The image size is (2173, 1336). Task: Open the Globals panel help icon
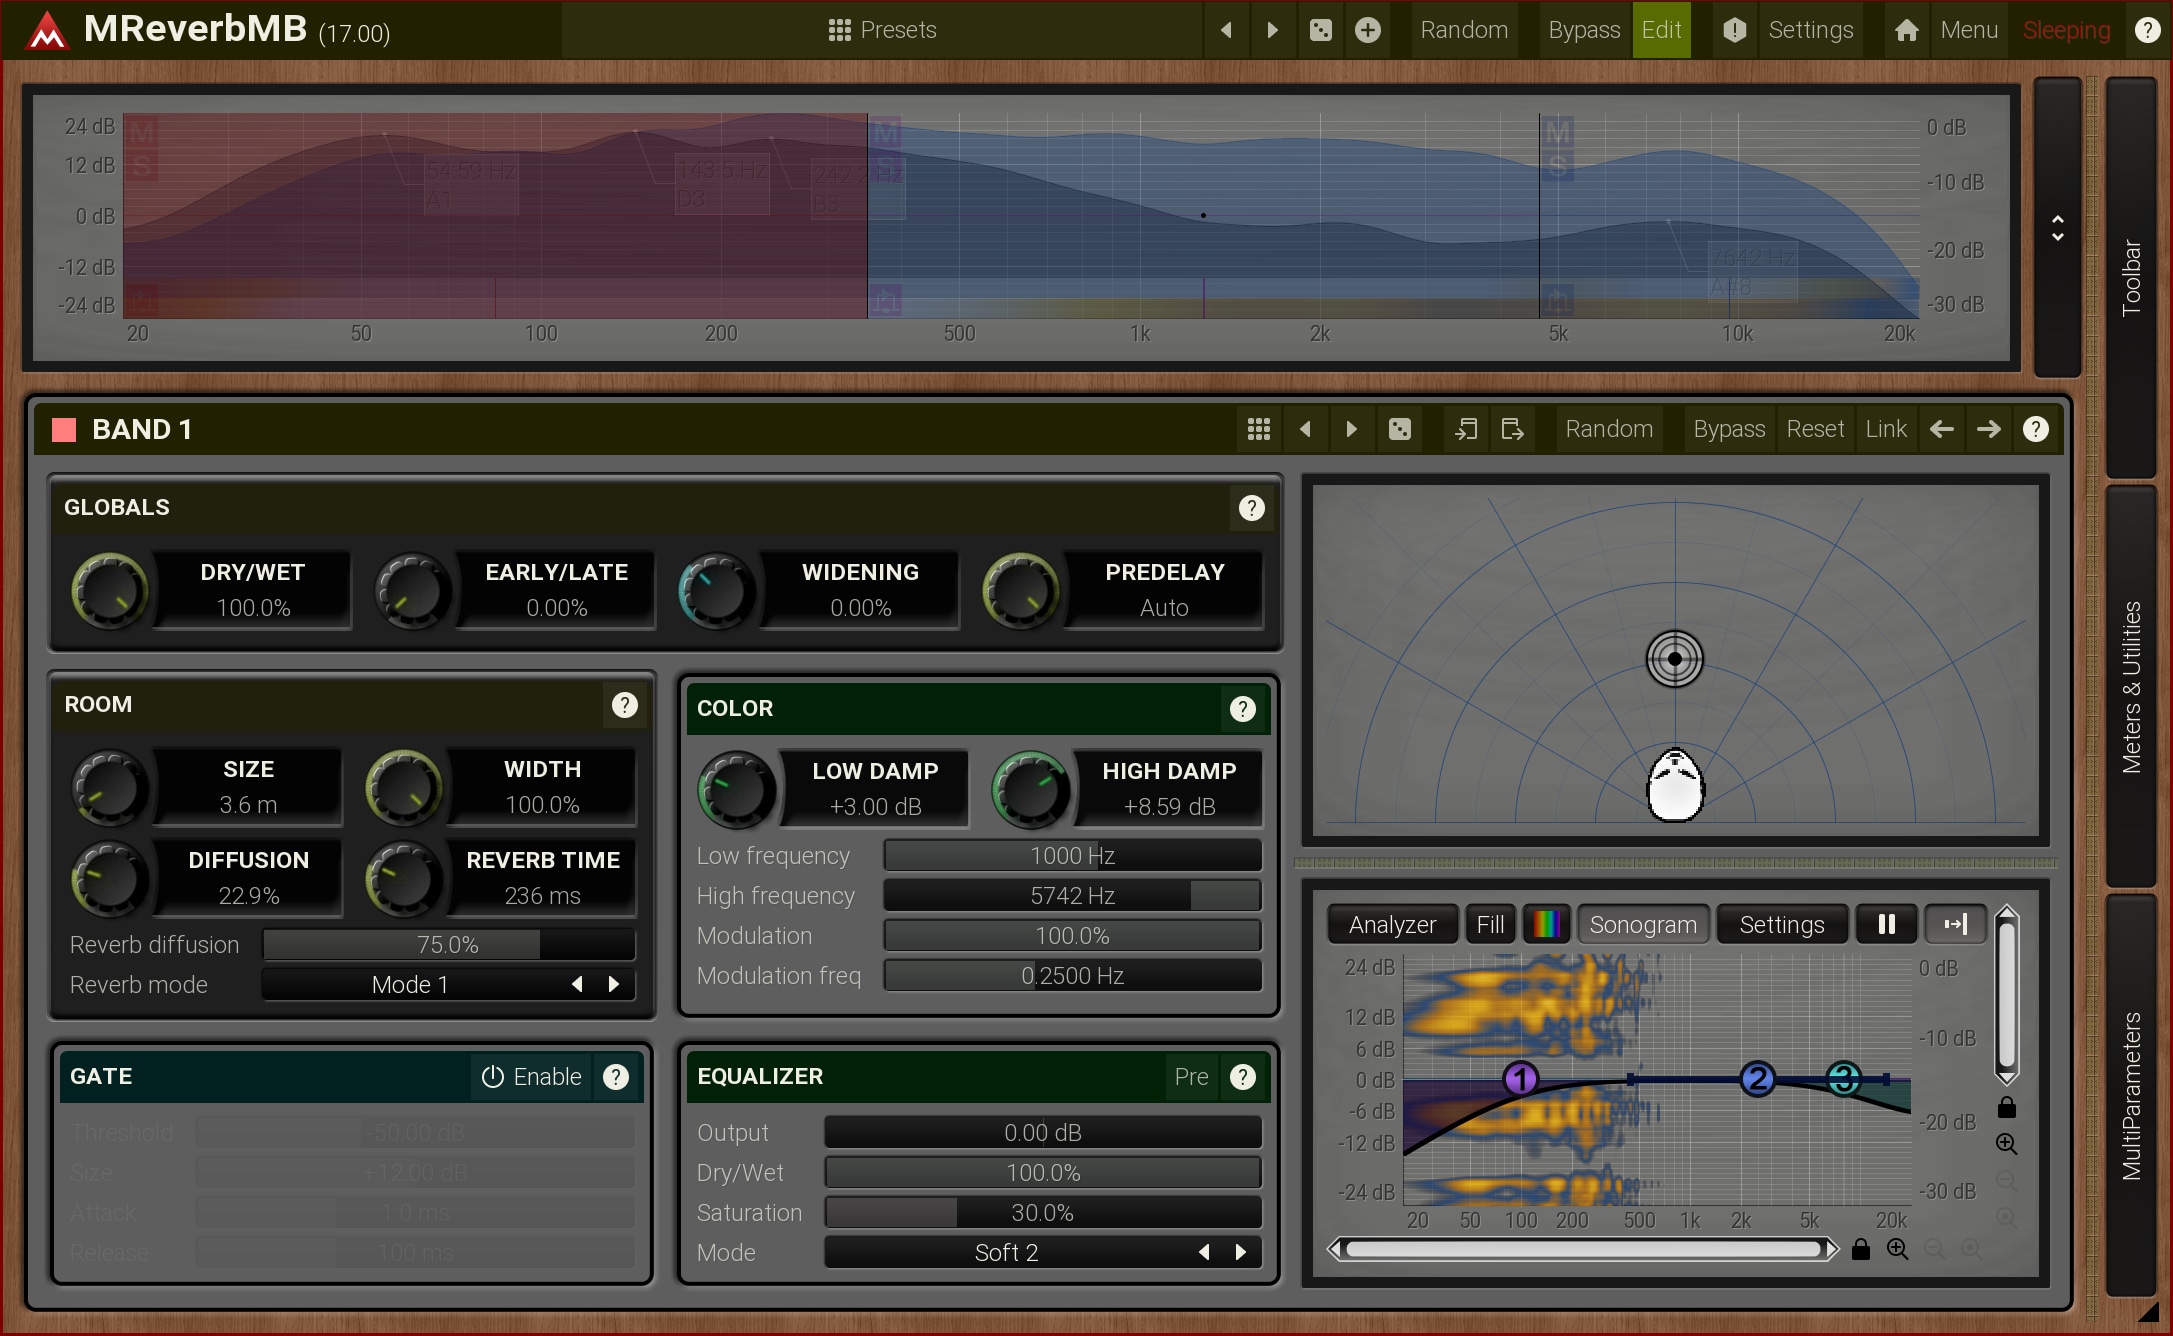coord(1251,508)
